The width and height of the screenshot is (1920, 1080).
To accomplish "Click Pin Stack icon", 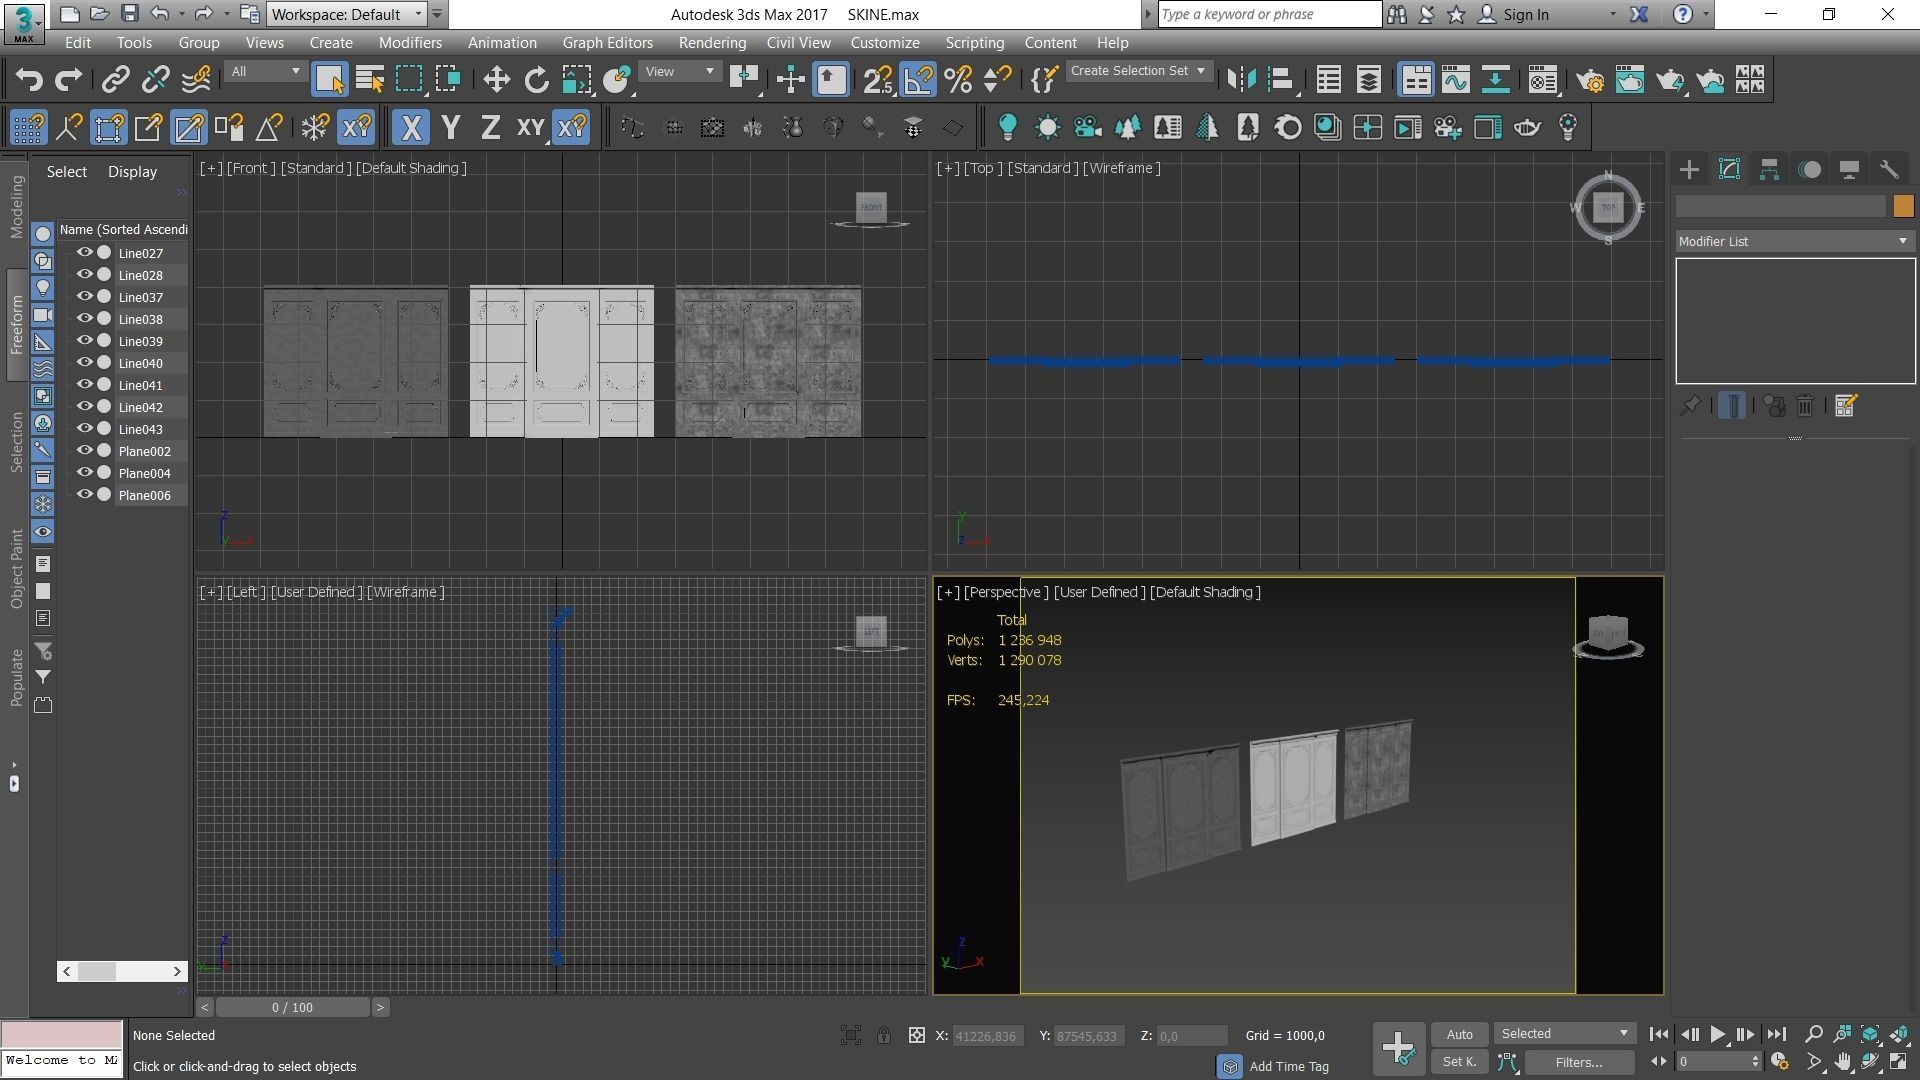I will (1690, 406).
